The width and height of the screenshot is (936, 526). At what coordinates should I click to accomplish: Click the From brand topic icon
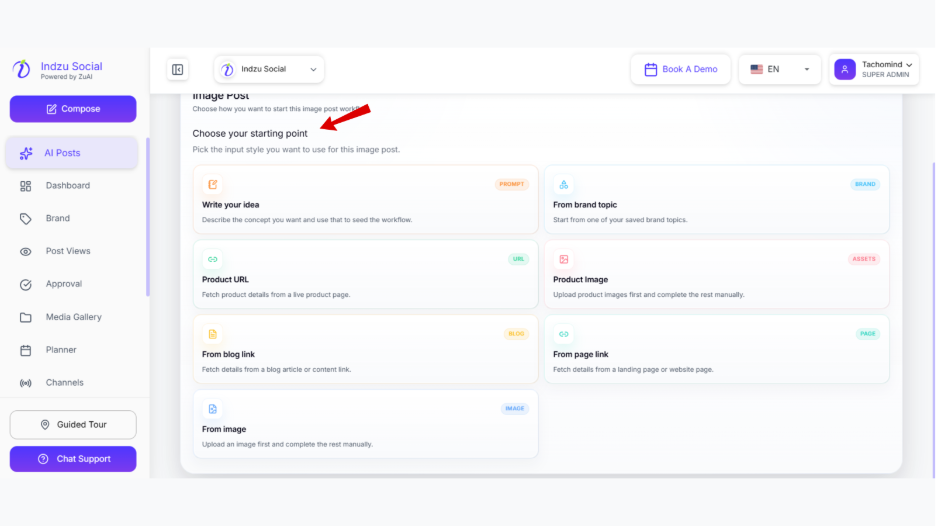click(564, 184)
